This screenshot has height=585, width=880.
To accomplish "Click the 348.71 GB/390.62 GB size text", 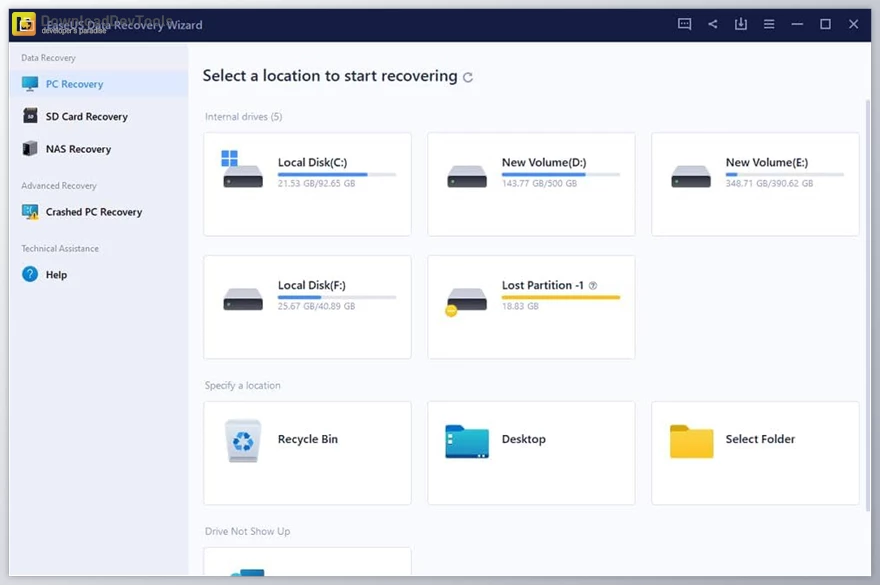I will pyautogui.click(x=769, y=184).
